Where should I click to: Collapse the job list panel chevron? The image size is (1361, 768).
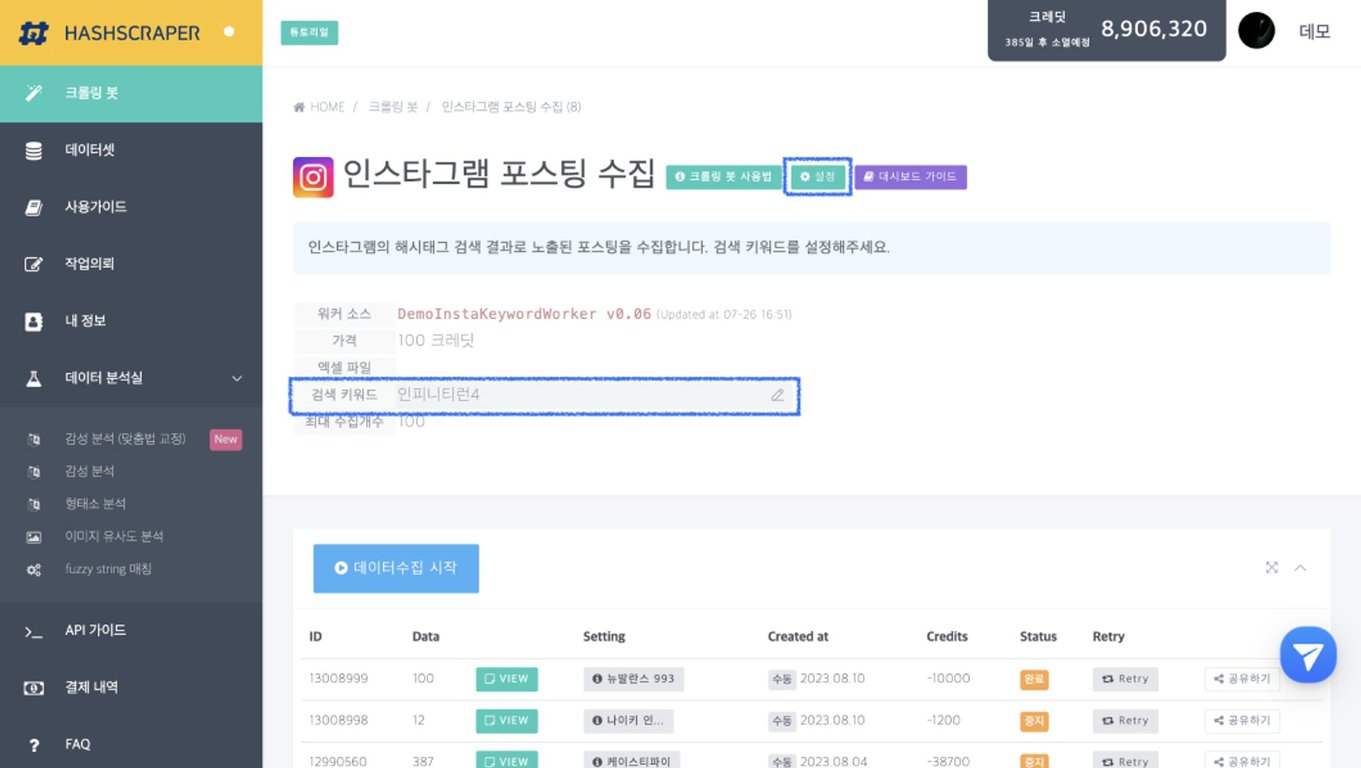tap(1300, 568)
